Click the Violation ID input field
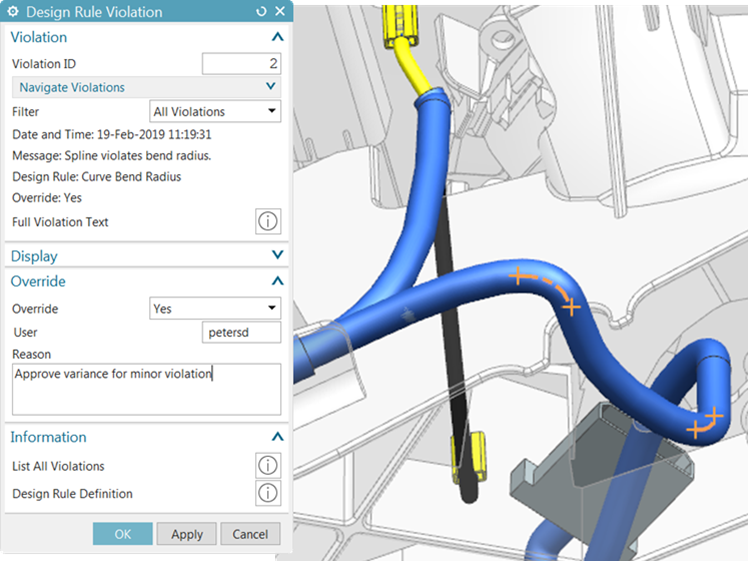Viewport: 748px width, 561px height. click(241, 63)
